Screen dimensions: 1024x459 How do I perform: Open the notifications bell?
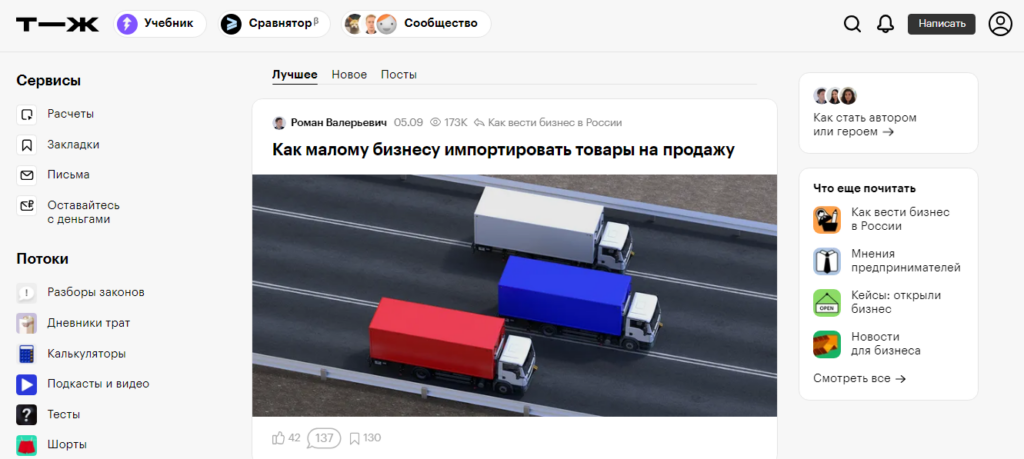click(885, 24)
